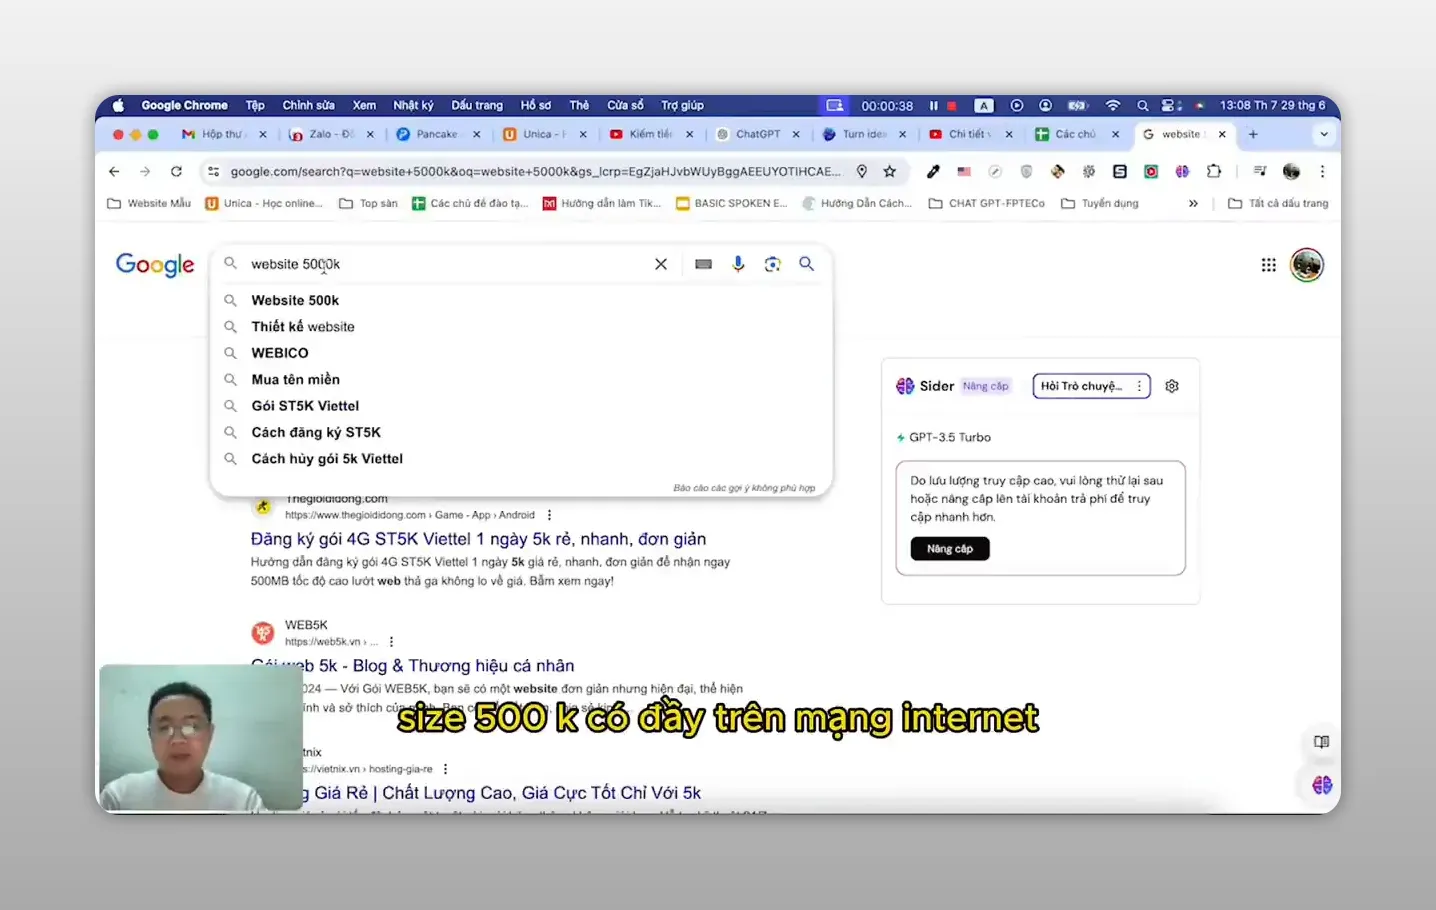Viewport: 1436px width, 910px height.
Task: Open the Đăng ký gói 4G ST5K result
Action: pos(478,539)
